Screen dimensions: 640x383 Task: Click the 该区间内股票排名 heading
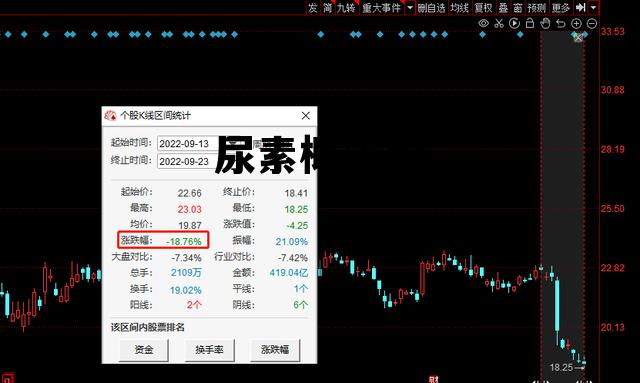pyautogui.click(x=148, y=327)
